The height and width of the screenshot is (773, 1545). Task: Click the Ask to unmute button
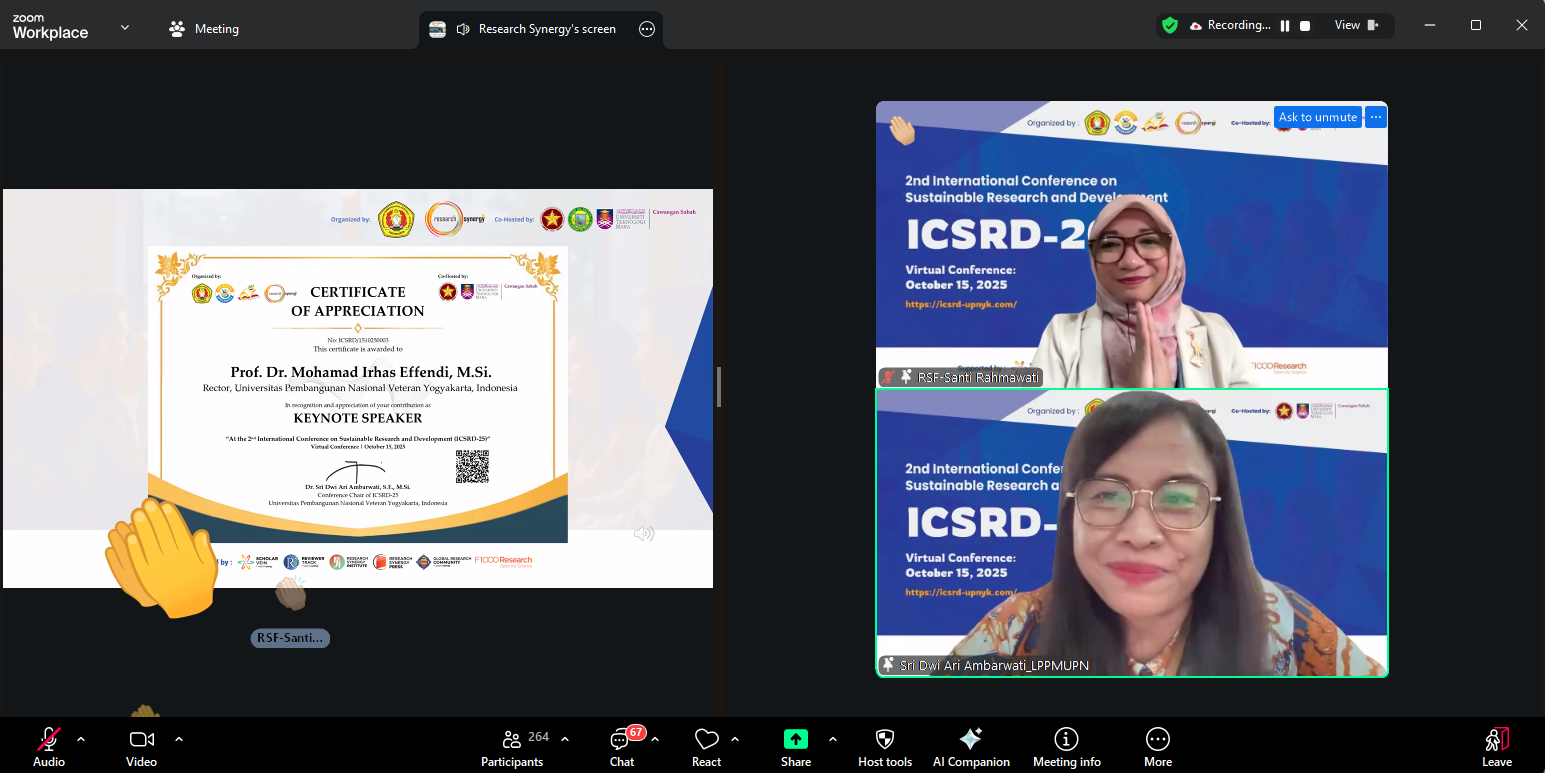tap(1317, 117)
